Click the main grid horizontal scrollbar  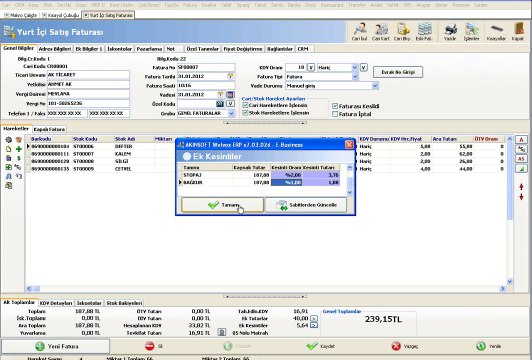click(266, 288)
